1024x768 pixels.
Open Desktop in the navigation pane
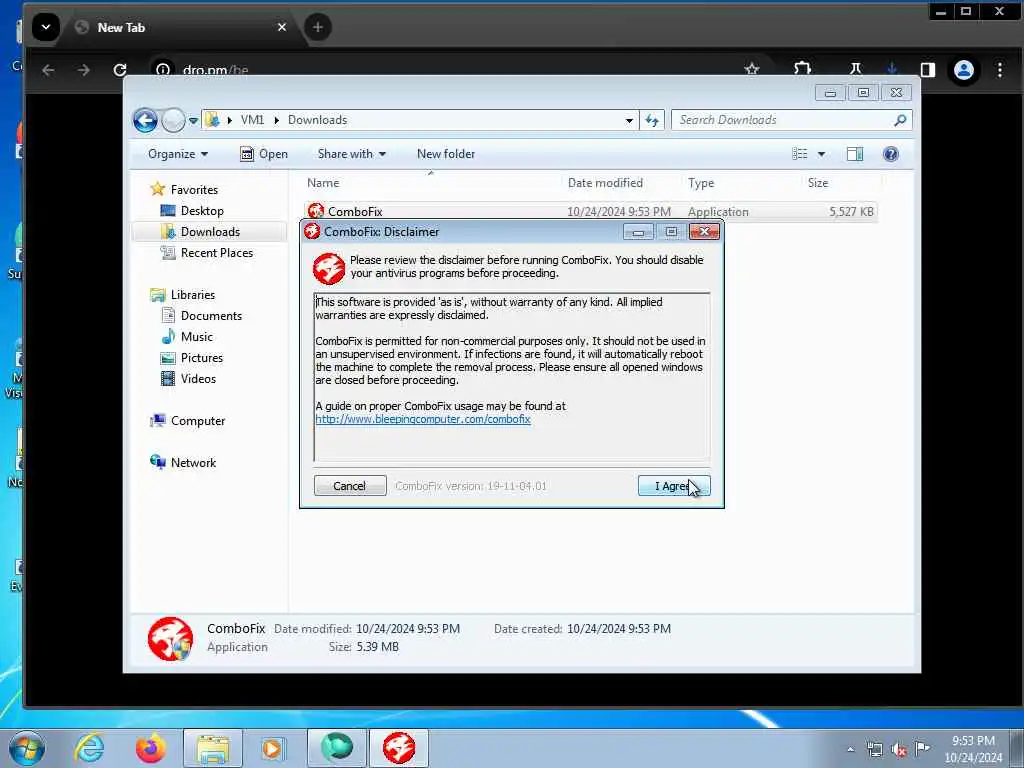click(202, 211)
